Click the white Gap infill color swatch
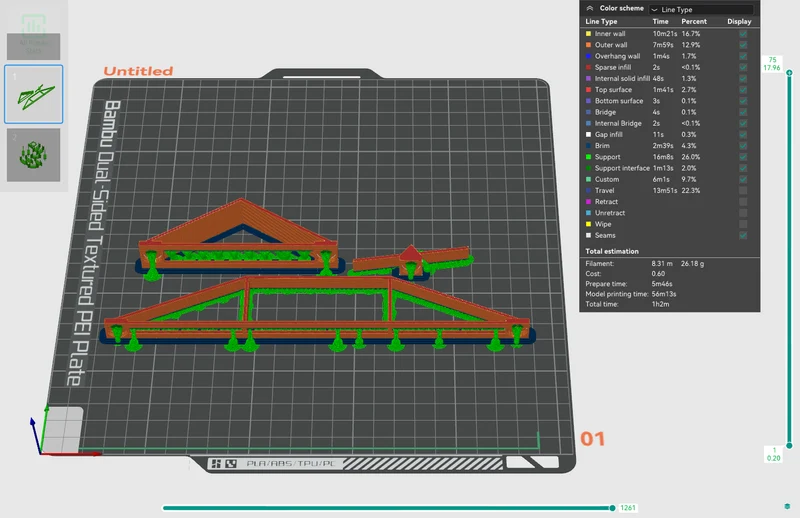Viewport: 800px width, 518px height. pyautogui.click(x=588, y=135)
